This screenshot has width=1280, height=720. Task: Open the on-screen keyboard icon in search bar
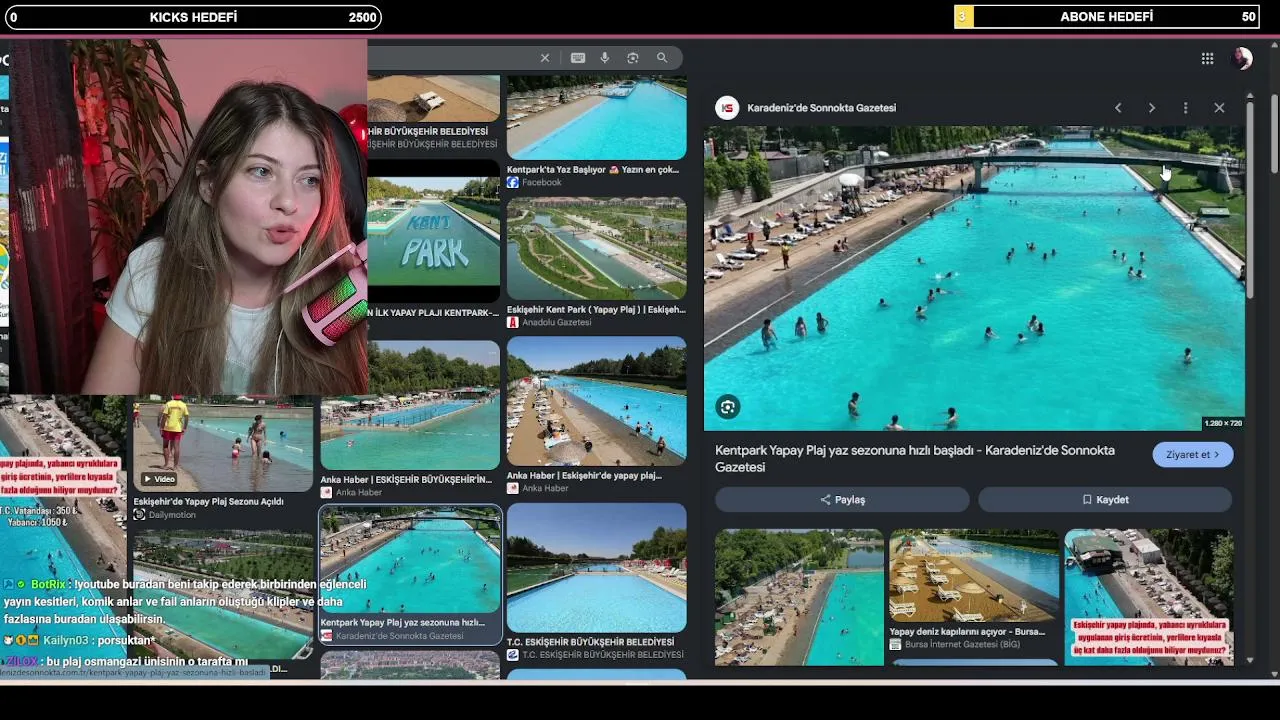[578, 58]
